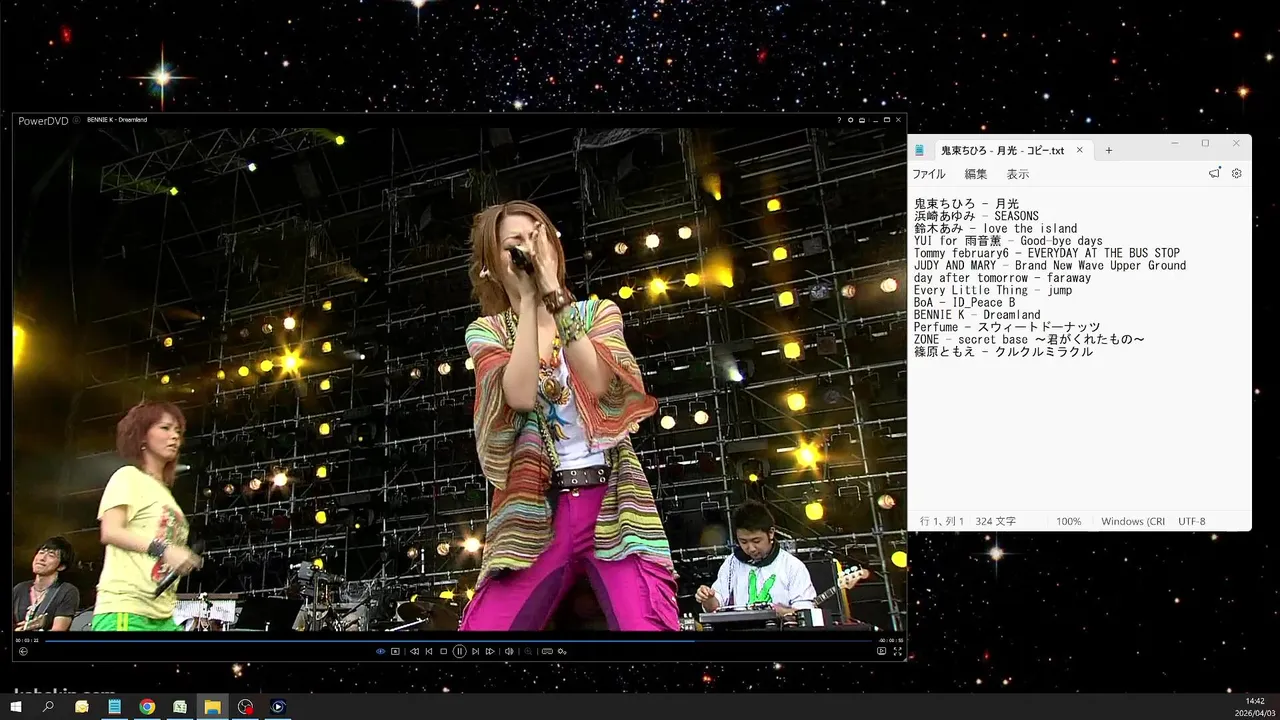Screen dimensions: 1280x720
Task: Click the line '浜崎あゆみ - SEASONS'
Action: coord(976,216)
